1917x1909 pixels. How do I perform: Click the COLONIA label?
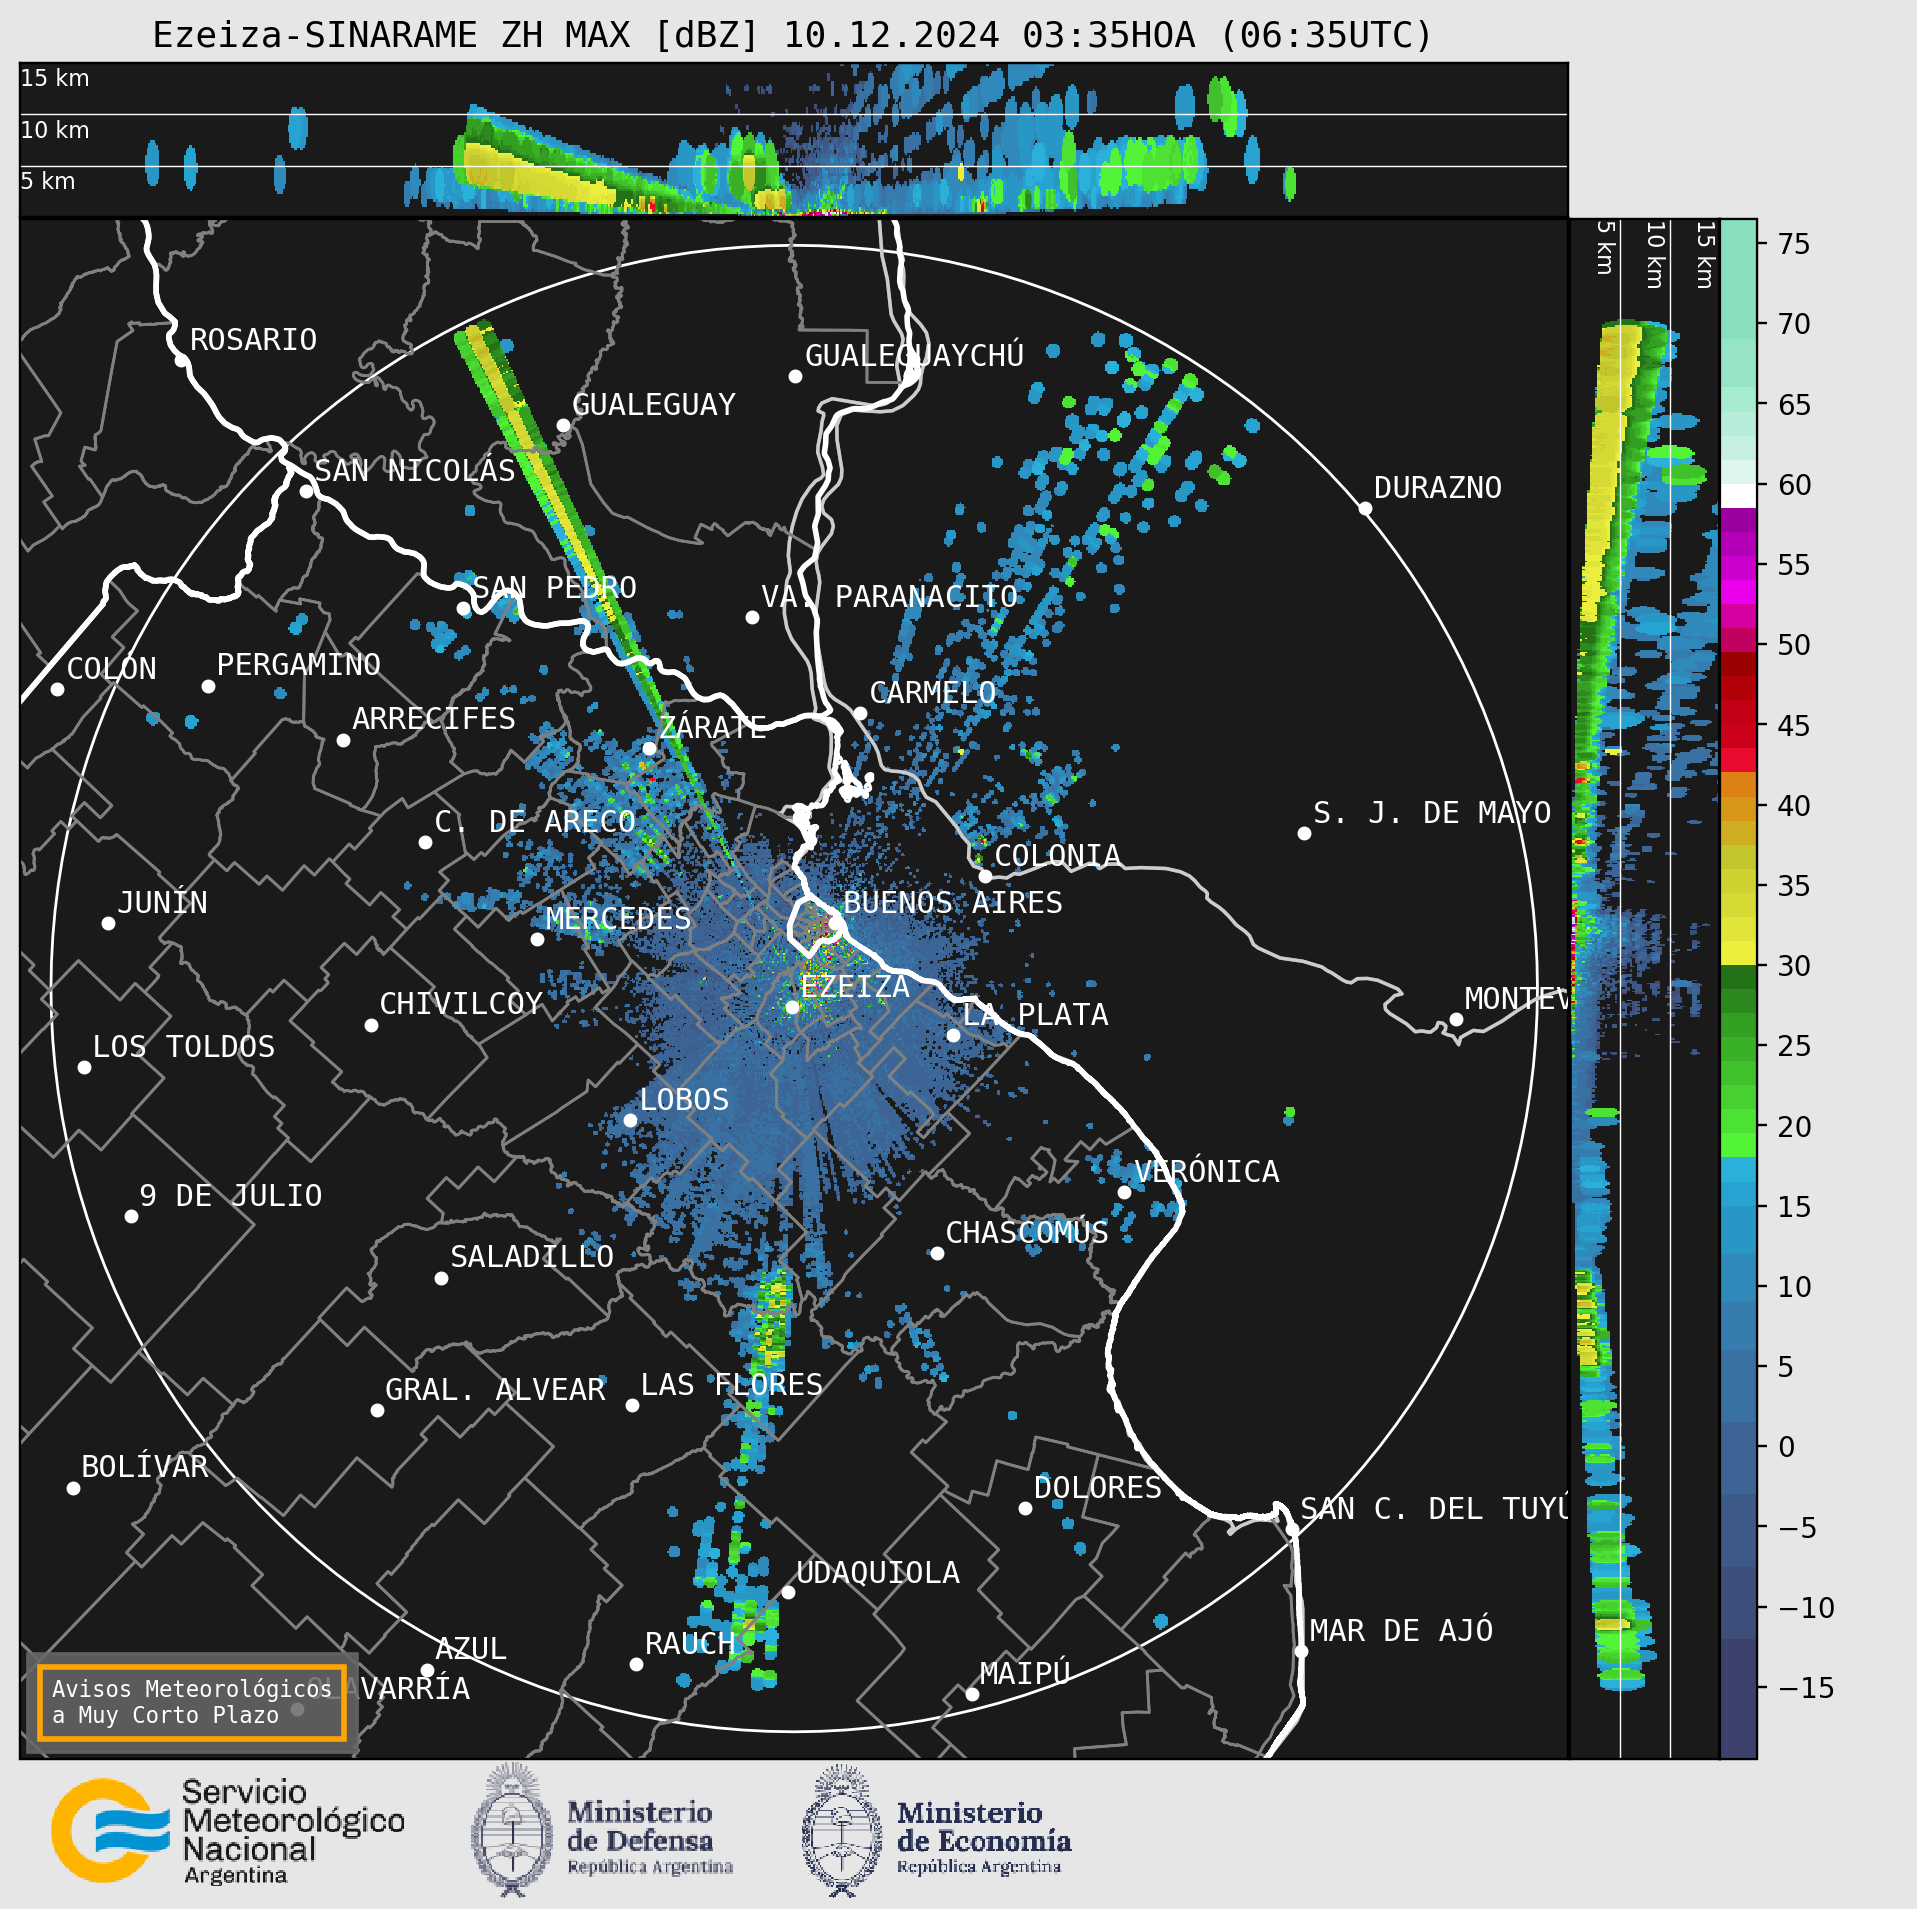pyautogui.click(x=1057, y=856)
